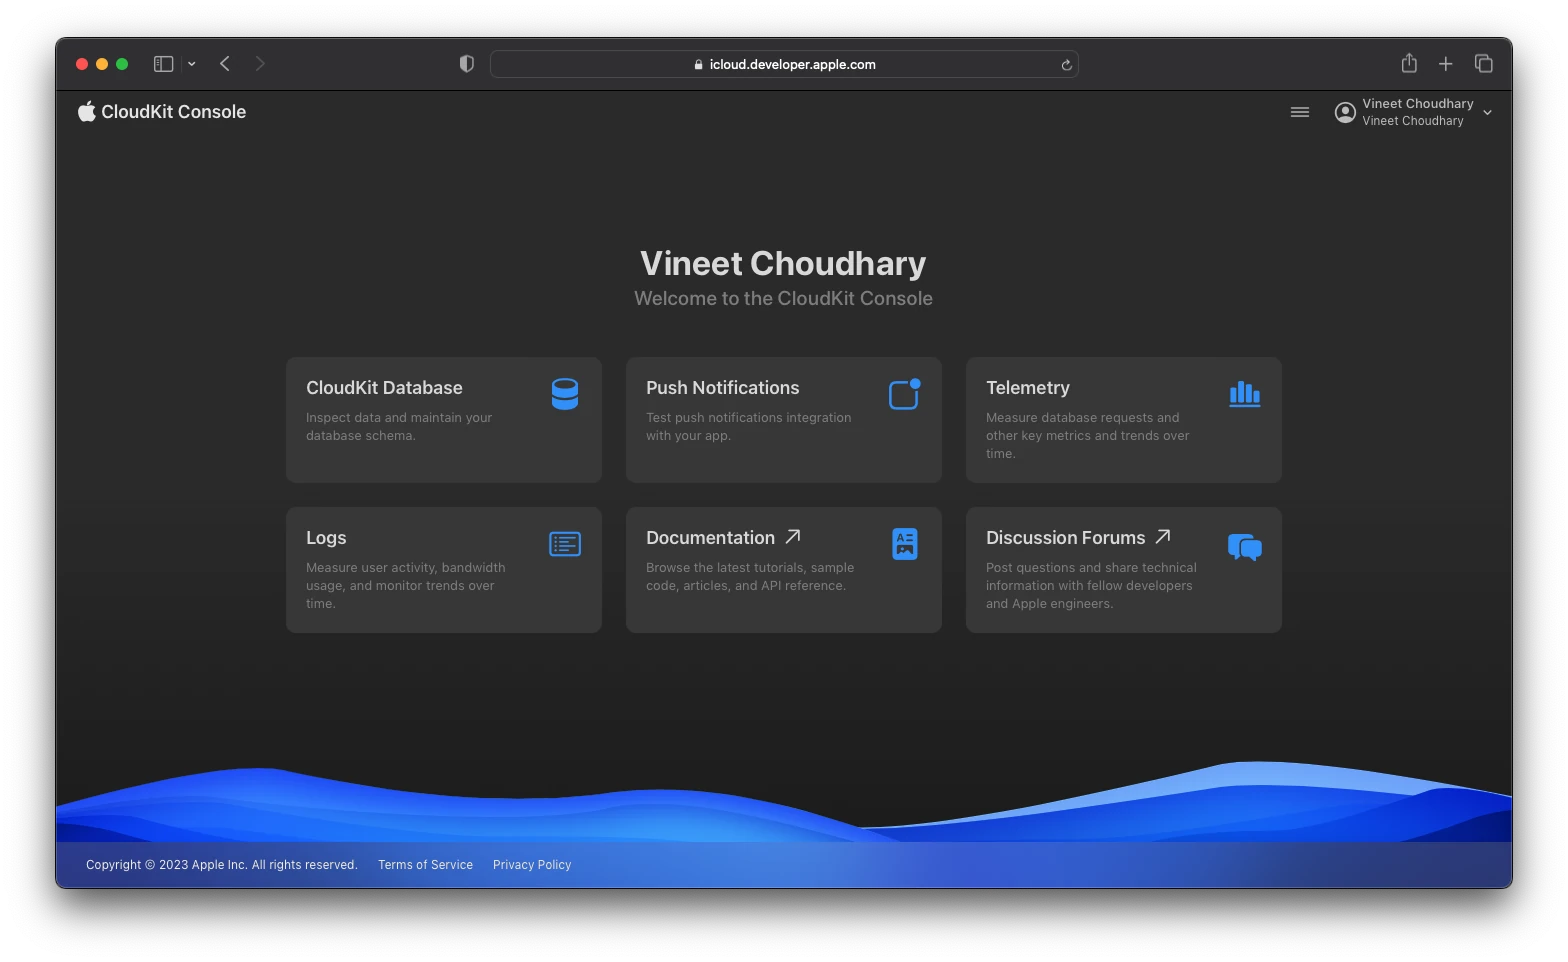Show Safari tab overview icon
1568x962 pixels.
click(1484, 64)
